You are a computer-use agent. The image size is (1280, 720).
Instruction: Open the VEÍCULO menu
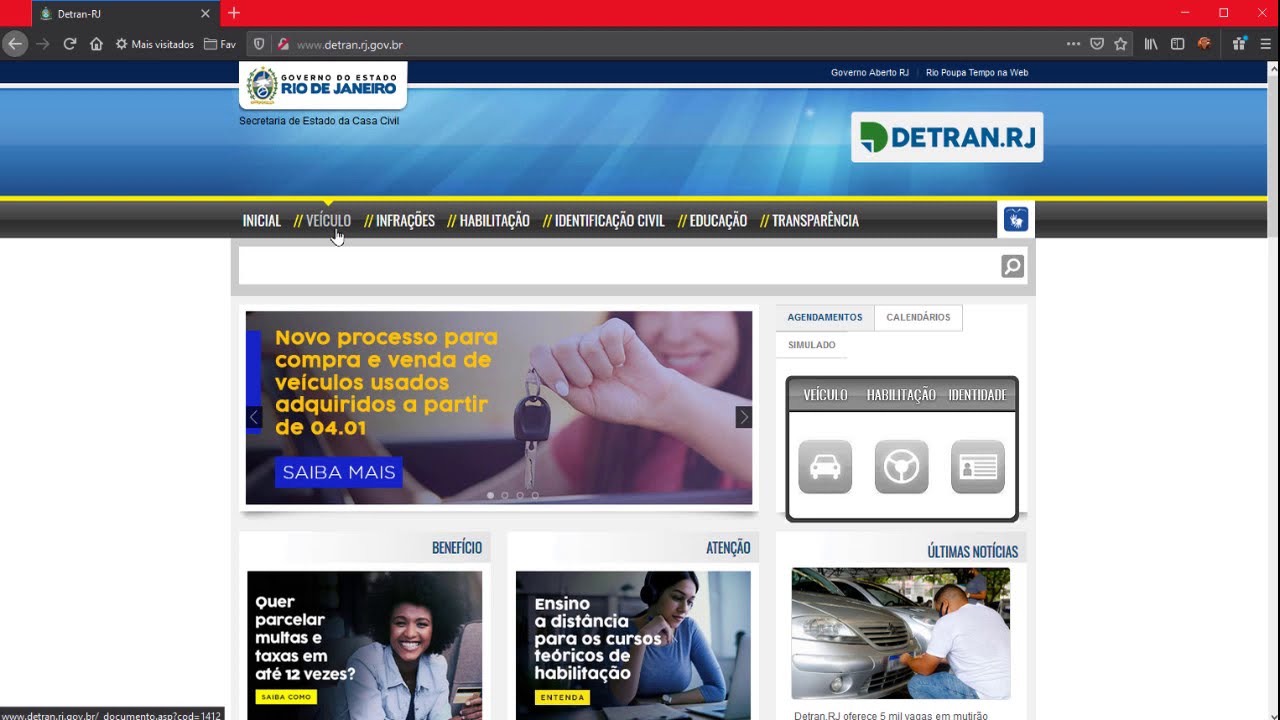pos(328,220)
